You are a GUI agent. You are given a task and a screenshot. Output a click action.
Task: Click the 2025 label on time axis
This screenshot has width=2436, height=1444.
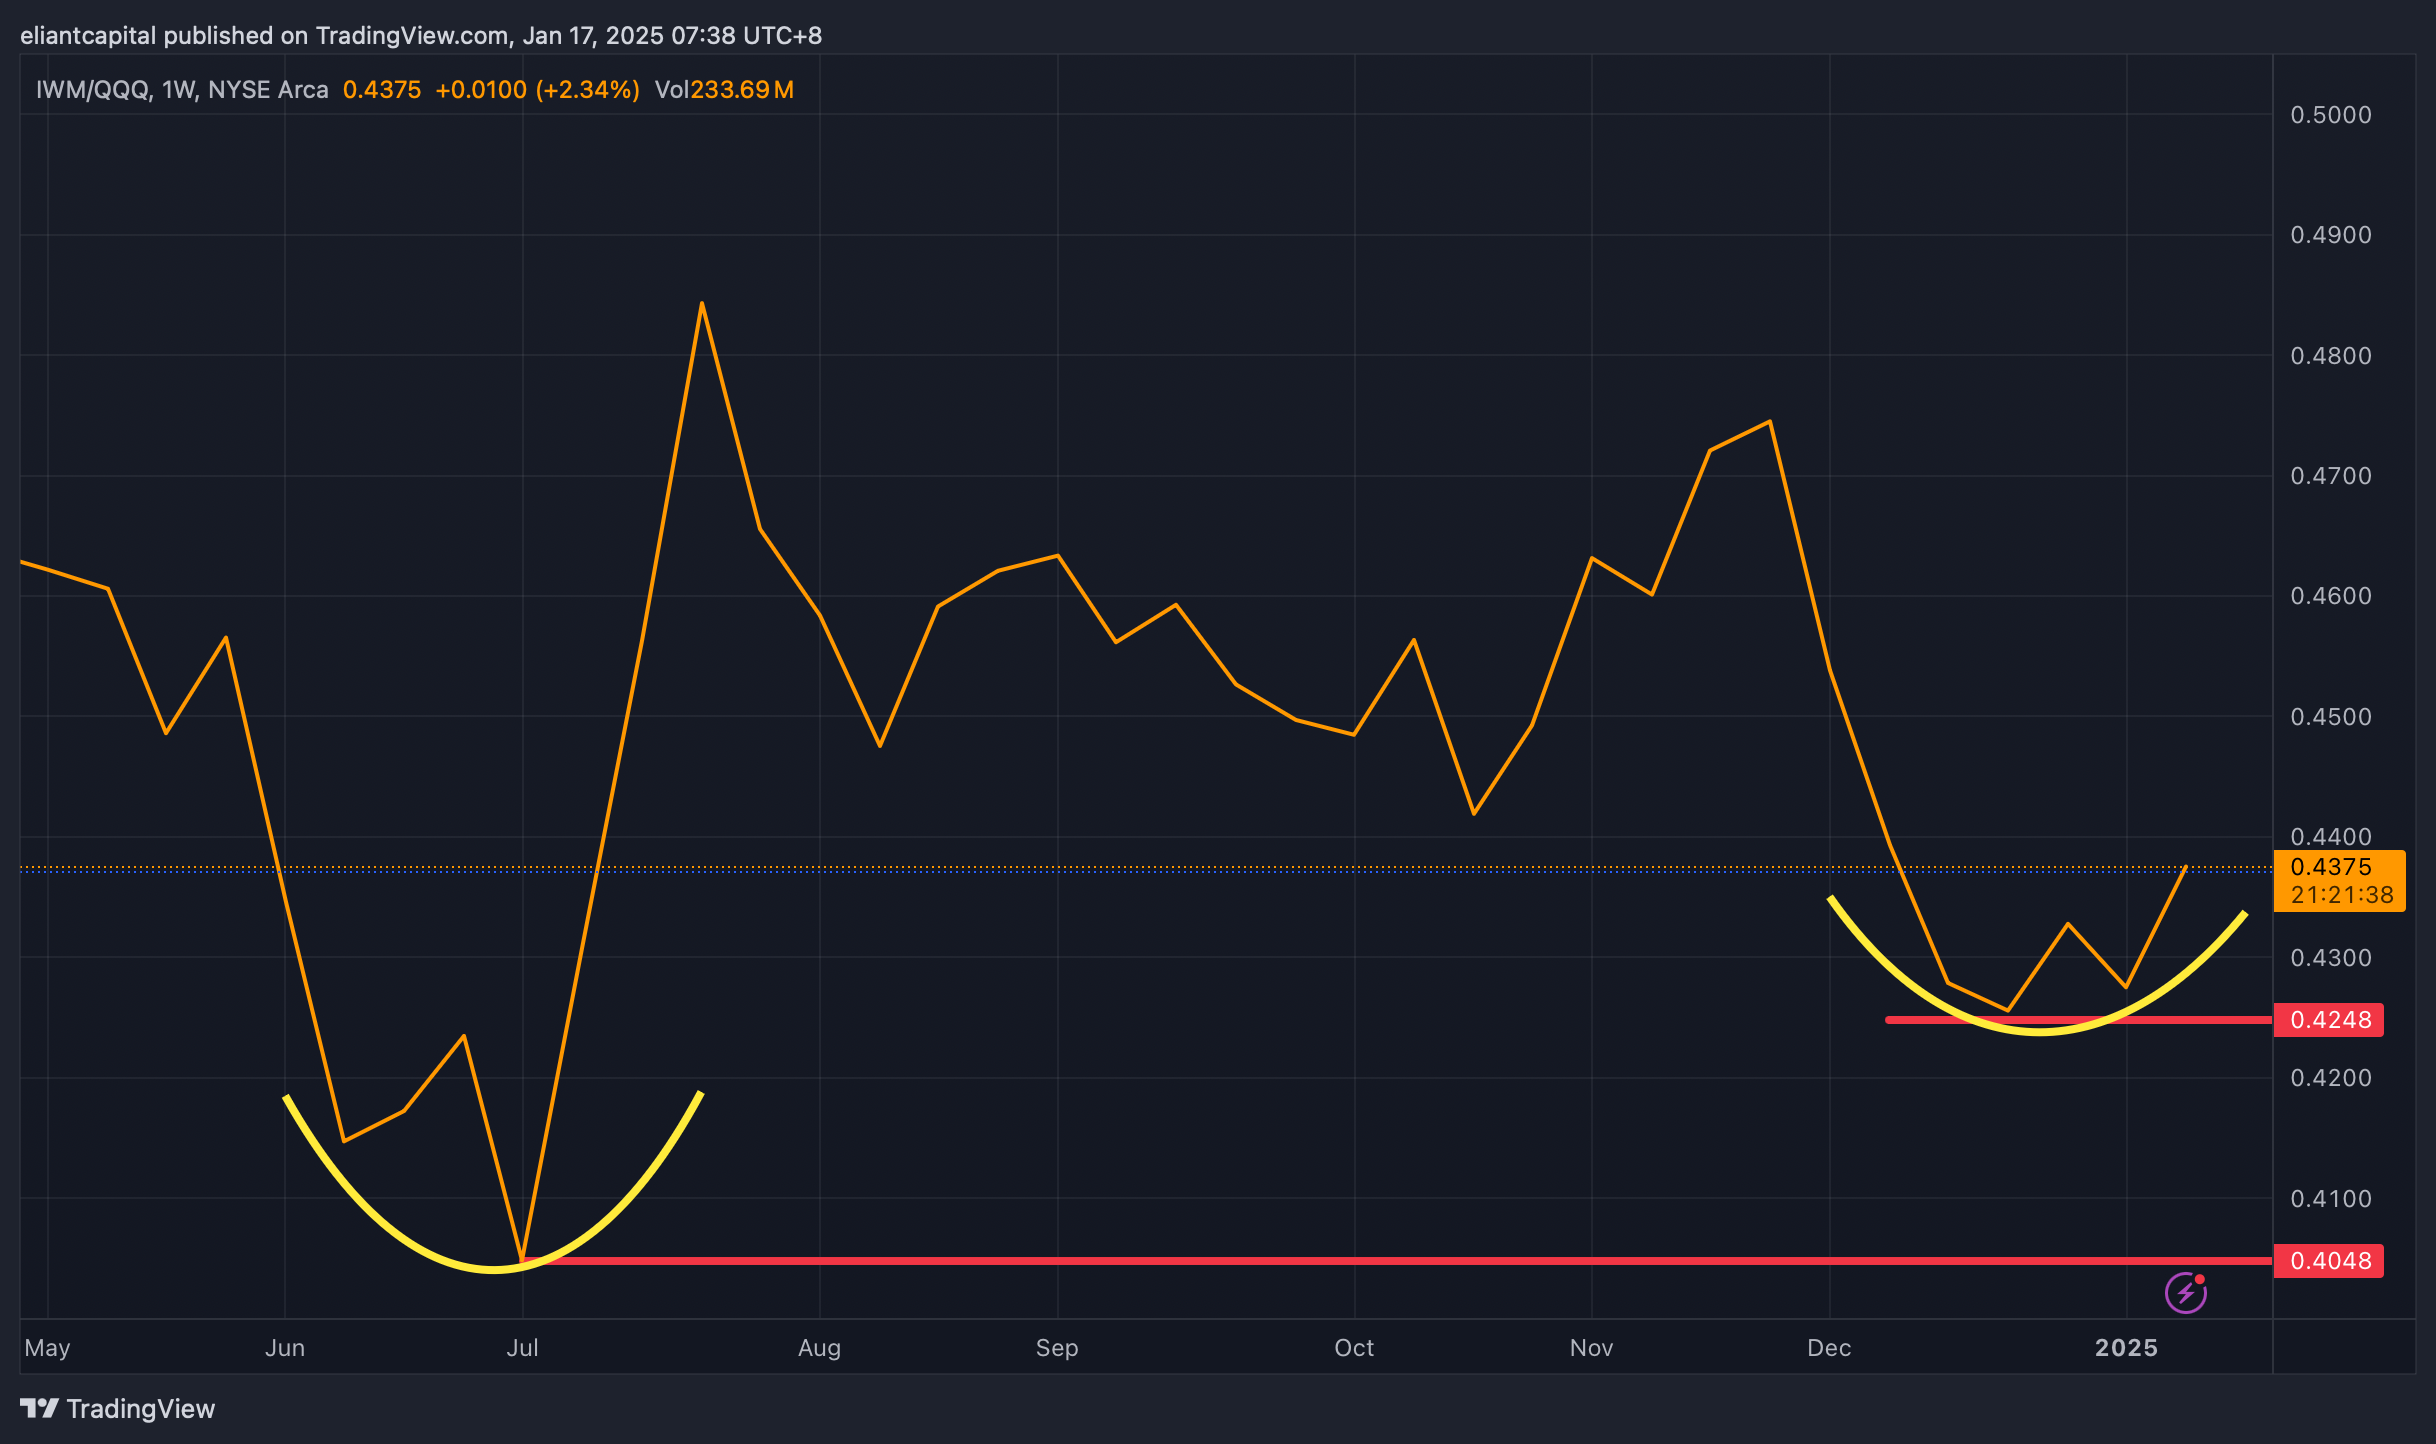tap(2126, 1348)
